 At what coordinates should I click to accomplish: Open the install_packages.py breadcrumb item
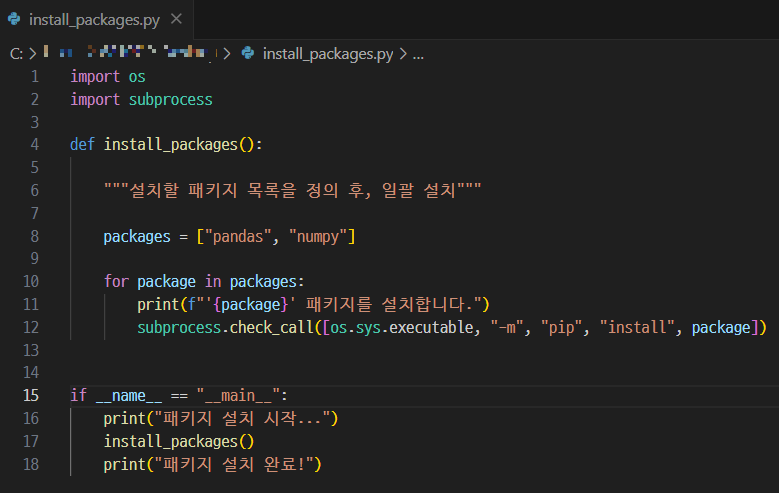328,53
